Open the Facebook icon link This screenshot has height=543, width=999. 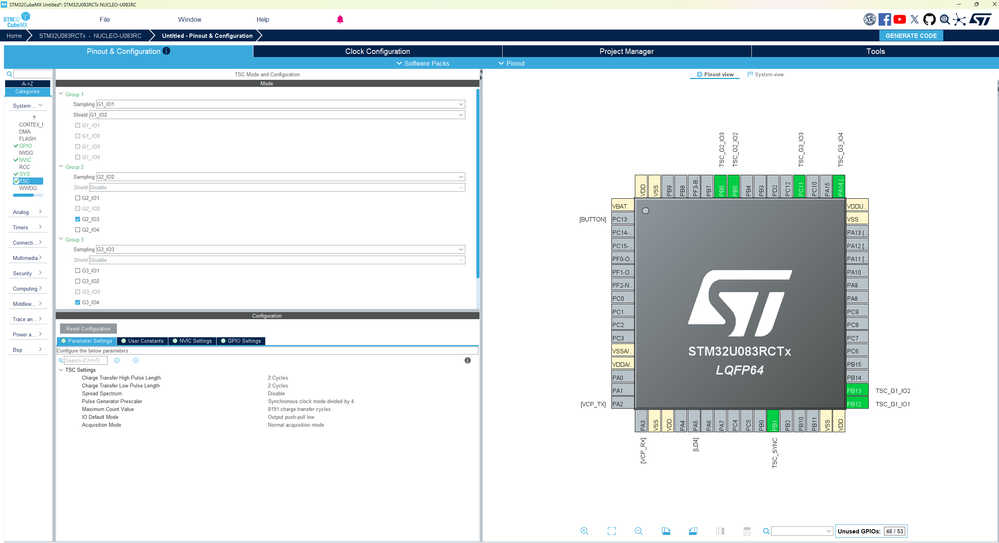(884, 20)
